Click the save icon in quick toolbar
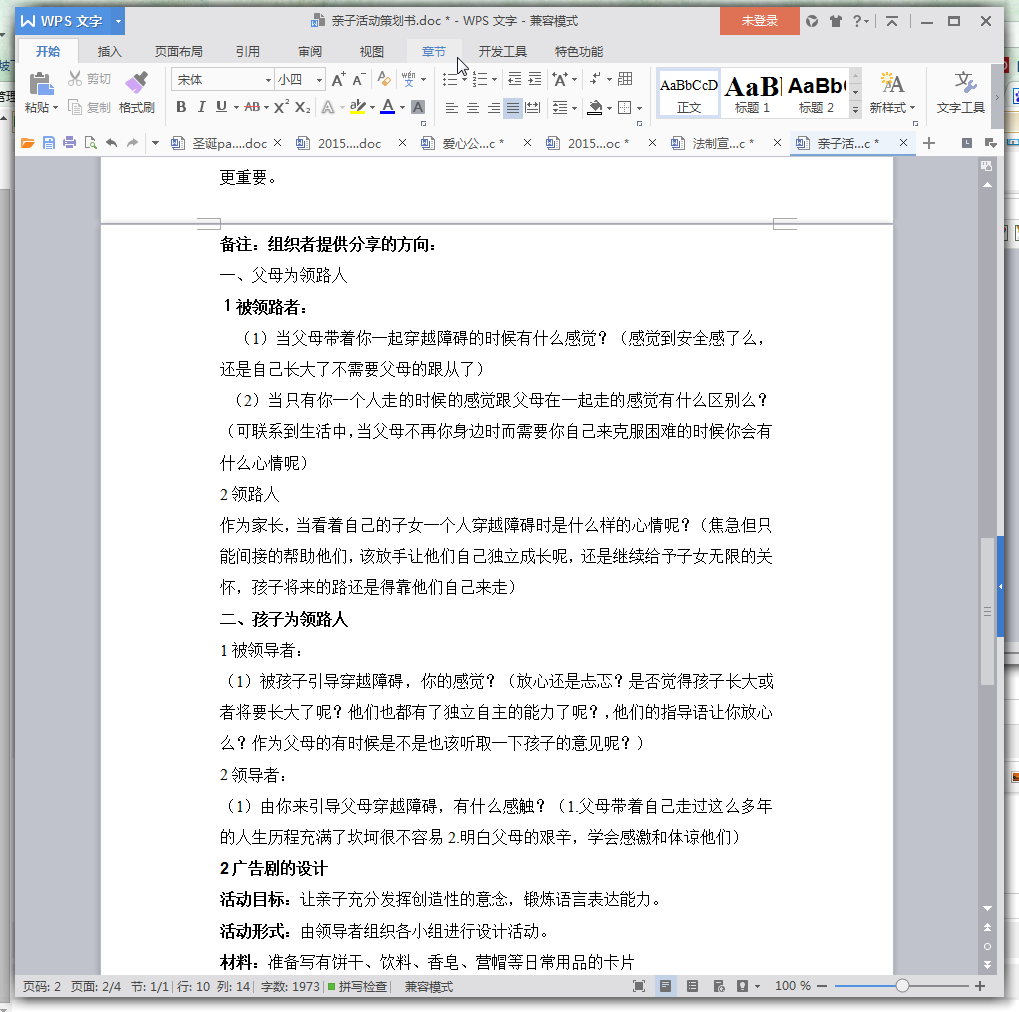Screen dimensions: 1019x1012 (48, 143)
